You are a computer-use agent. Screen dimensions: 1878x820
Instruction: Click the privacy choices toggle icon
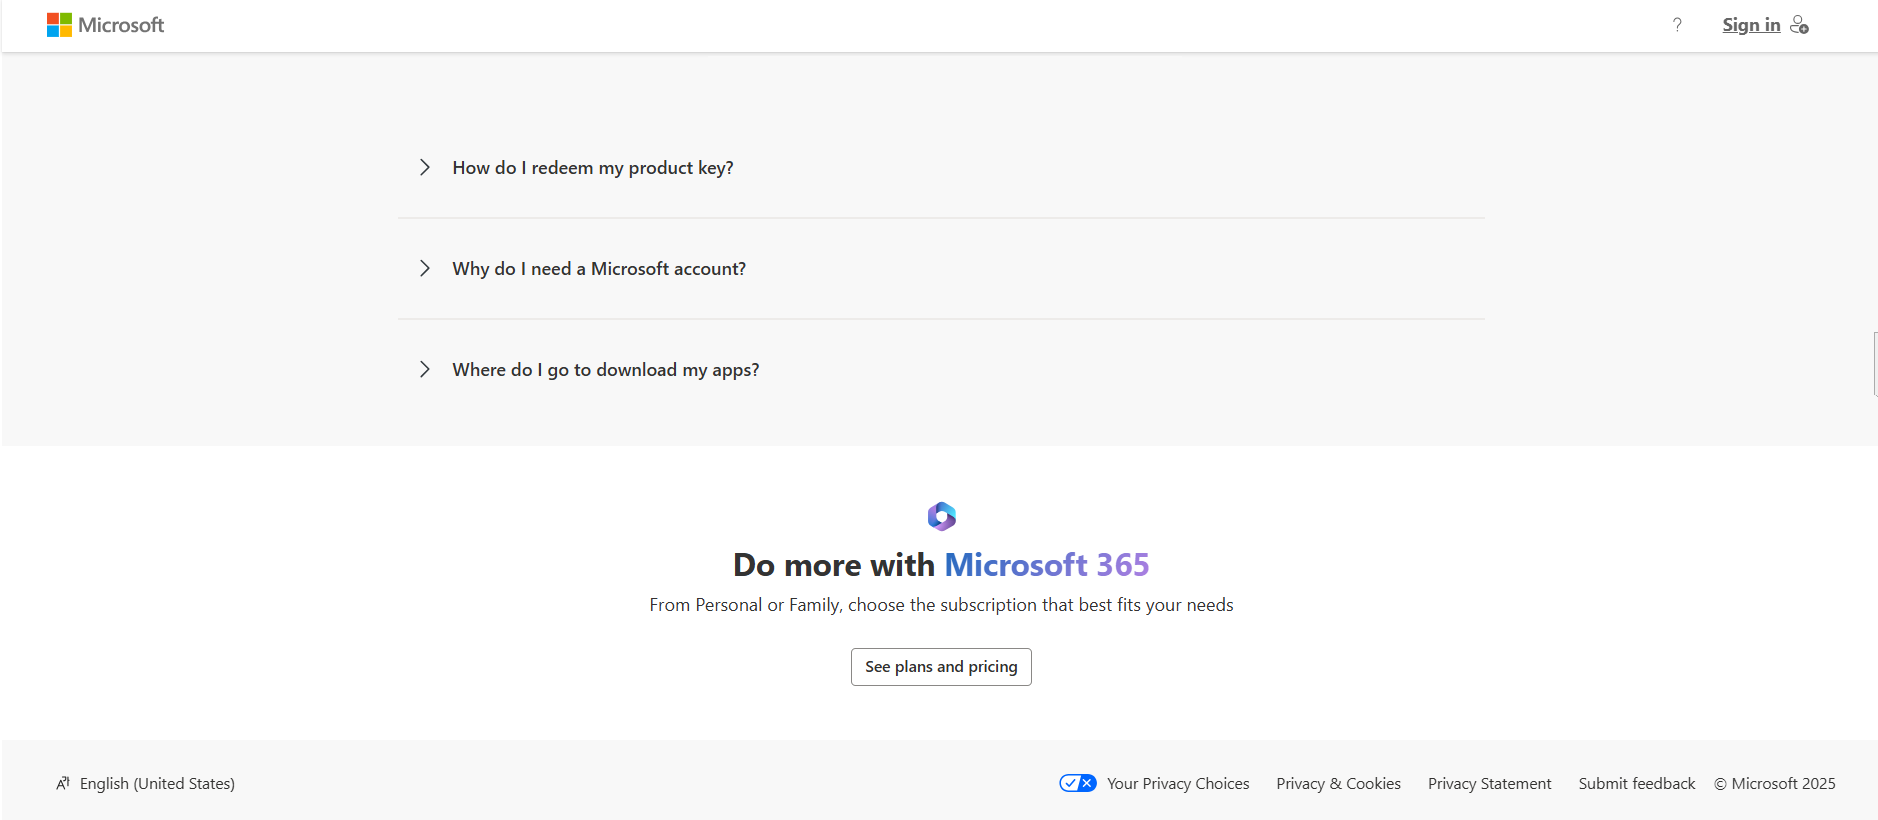tap(1078, 783)
